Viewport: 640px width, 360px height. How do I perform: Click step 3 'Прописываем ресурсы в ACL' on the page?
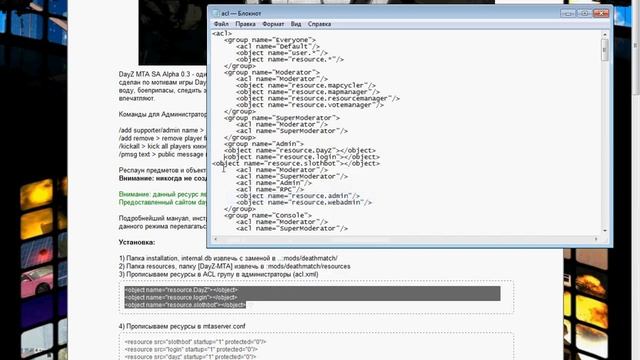pyautogui.click(x=218, y=275)
